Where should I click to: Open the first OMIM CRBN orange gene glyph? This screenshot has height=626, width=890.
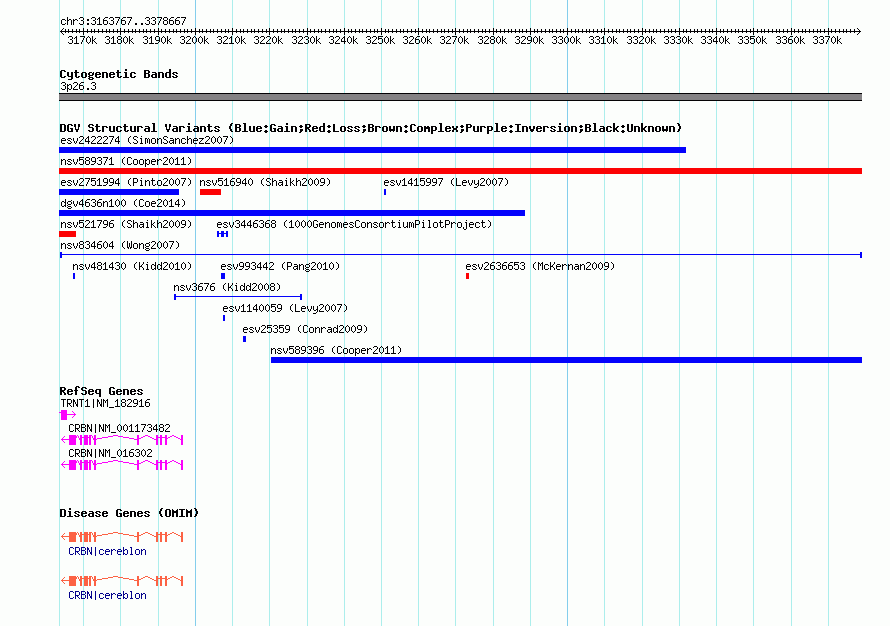click(x=122, y=537)
